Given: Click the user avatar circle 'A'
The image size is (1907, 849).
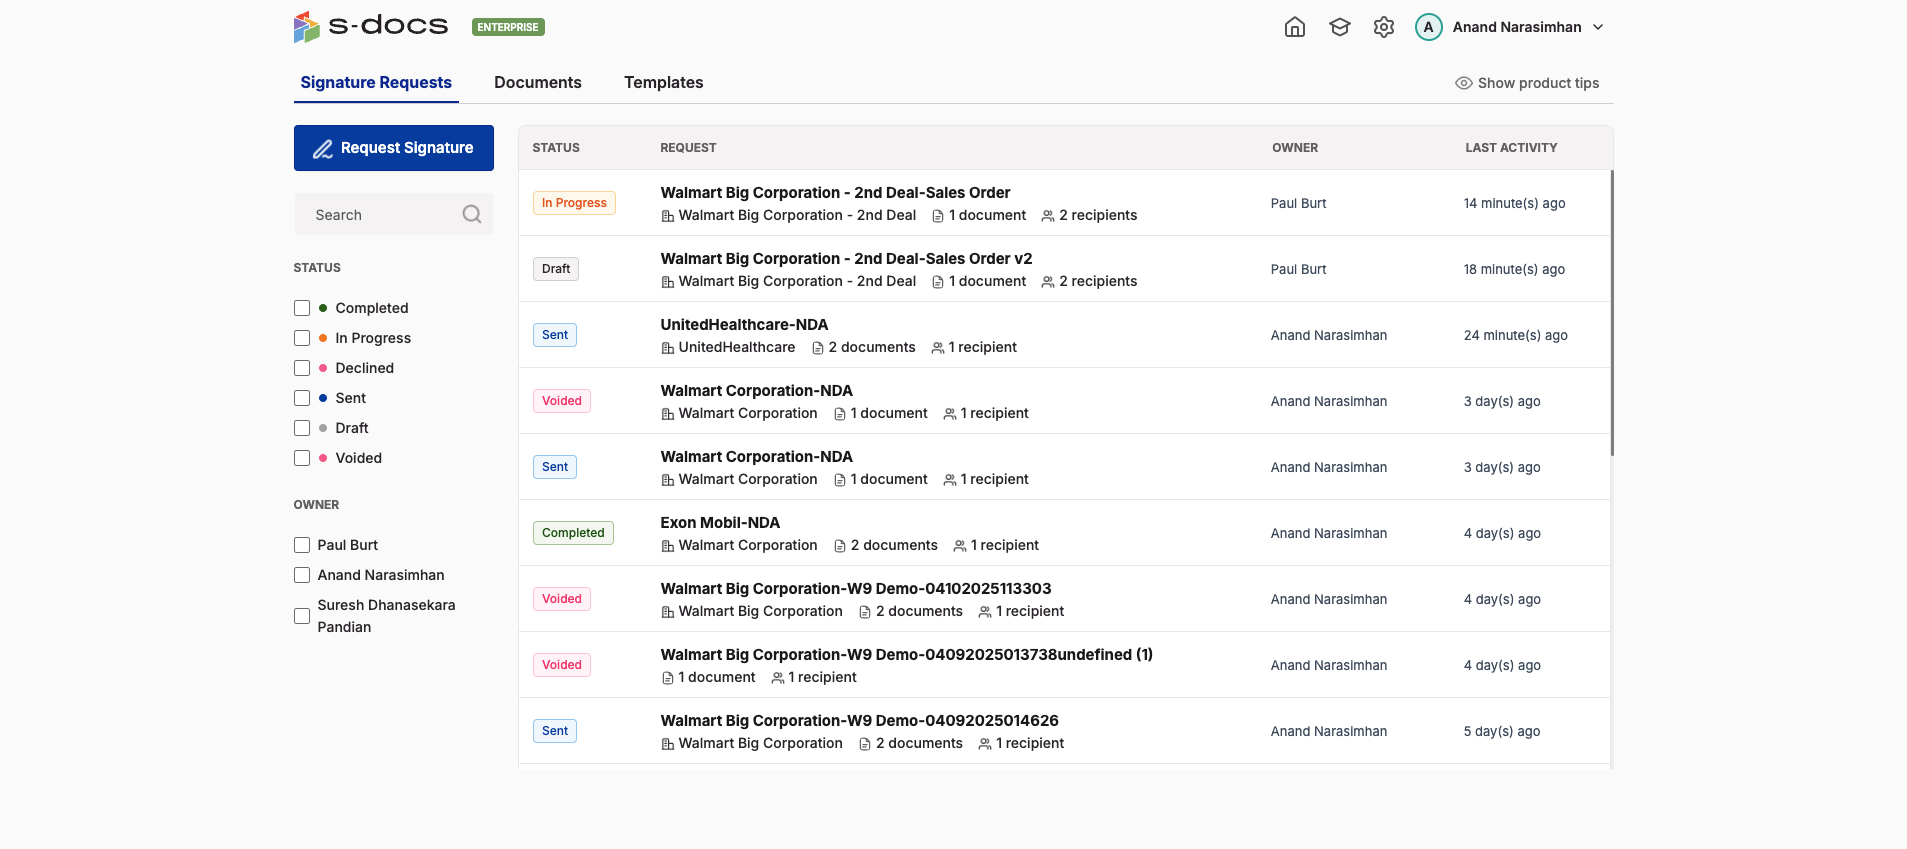Looking at the screenshot, I should tap(1428, 27).
